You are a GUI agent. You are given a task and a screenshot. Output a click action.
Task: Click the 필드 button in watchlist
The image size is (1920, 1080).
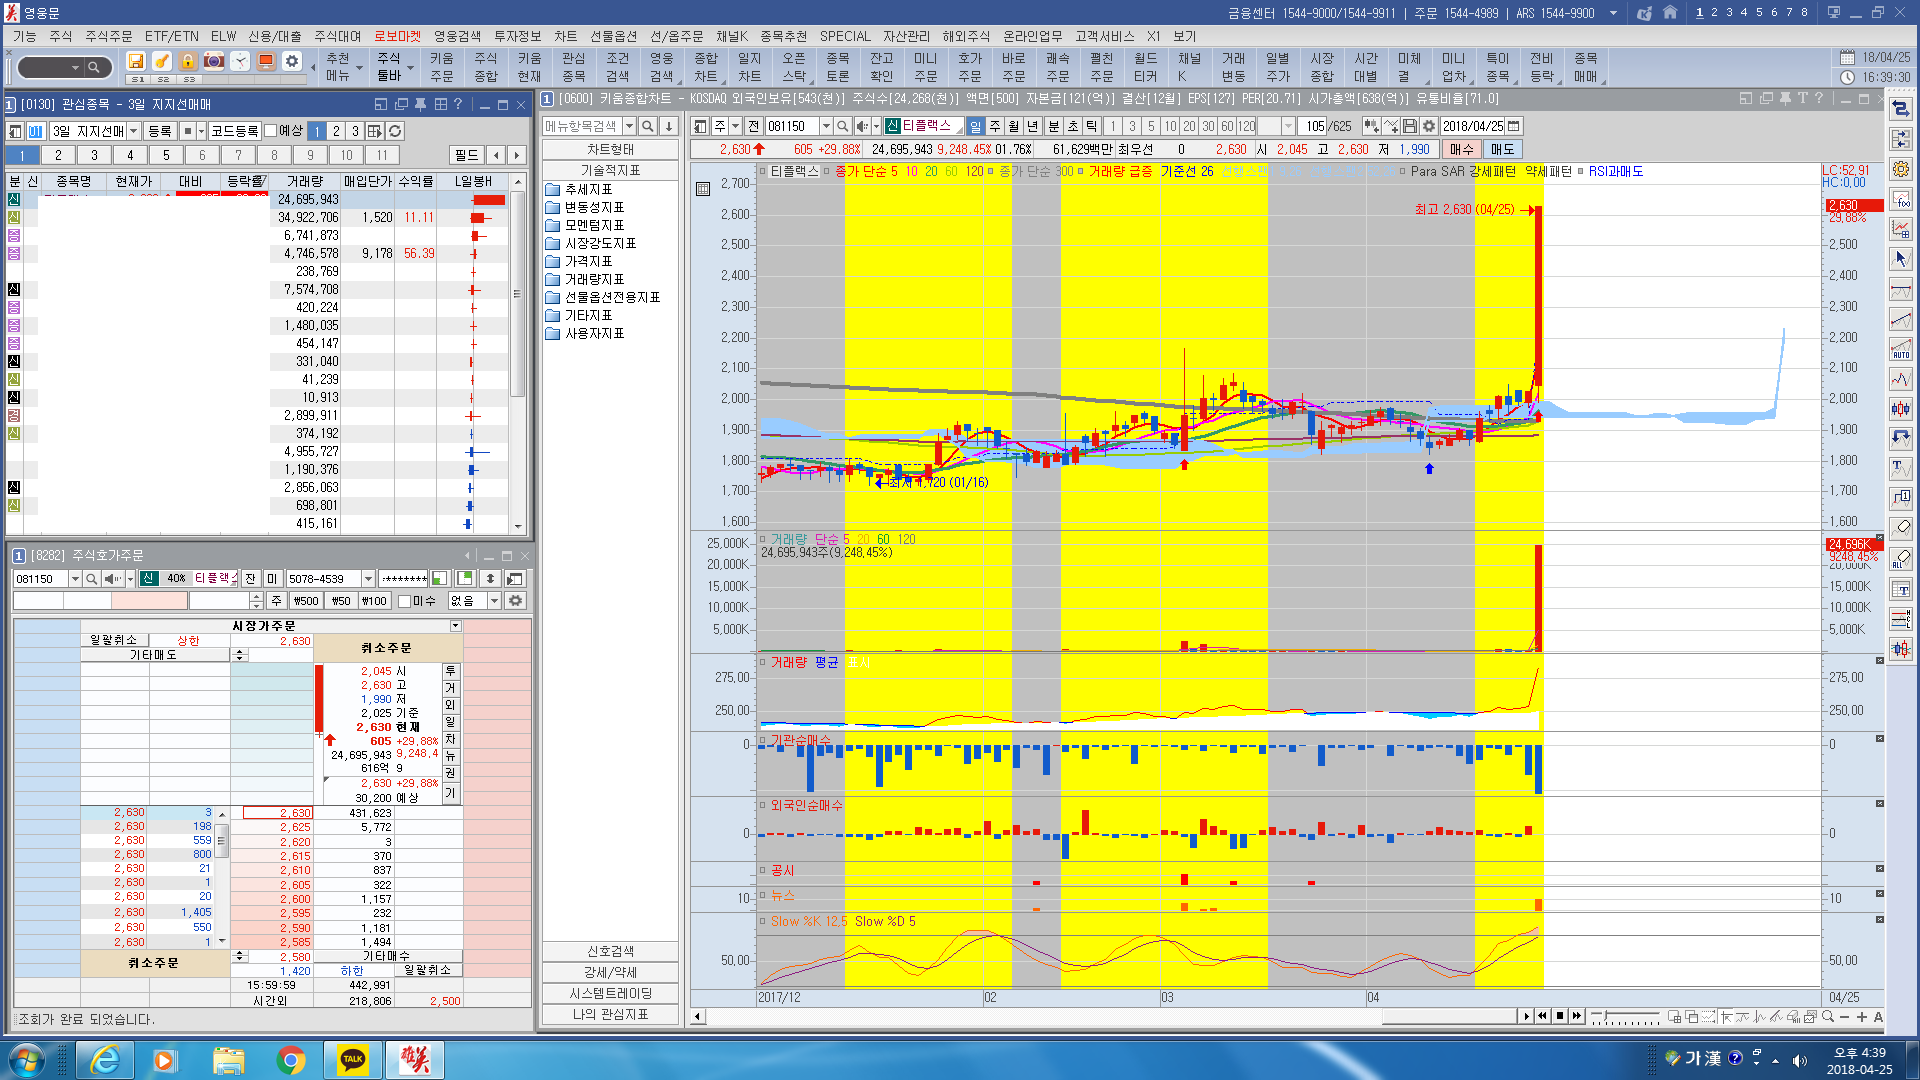coord(466,155)
